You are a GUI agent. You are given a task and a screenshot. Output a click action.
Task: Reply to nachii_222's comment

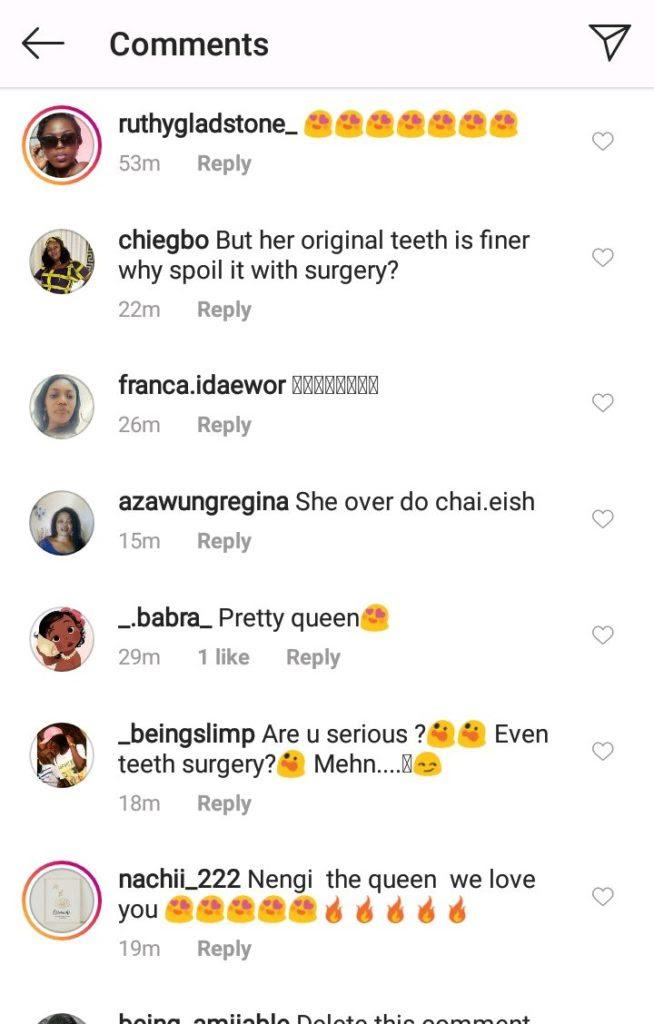(224, 949)
